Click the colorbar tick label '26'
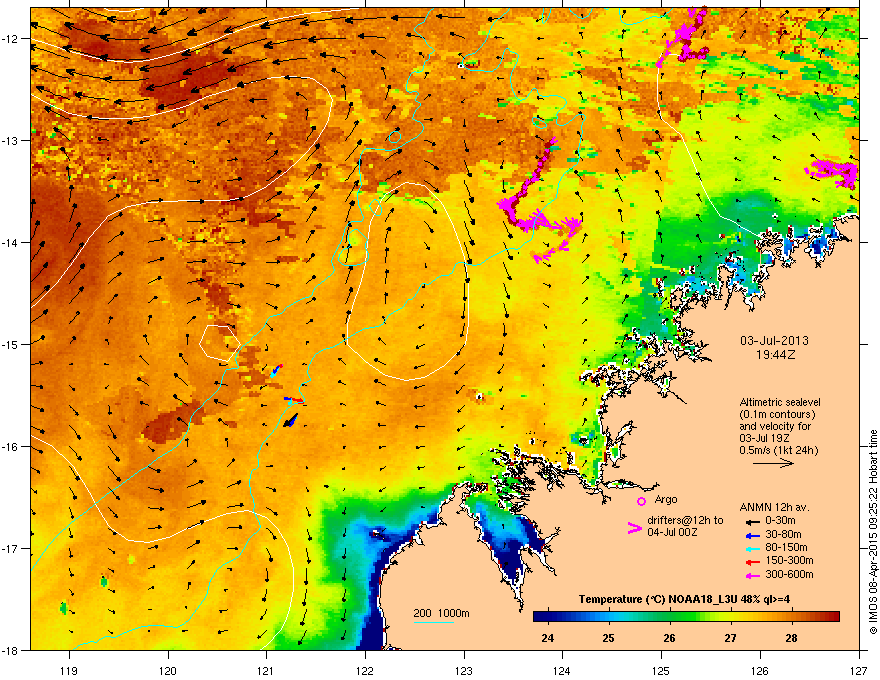 coord(669,638)
